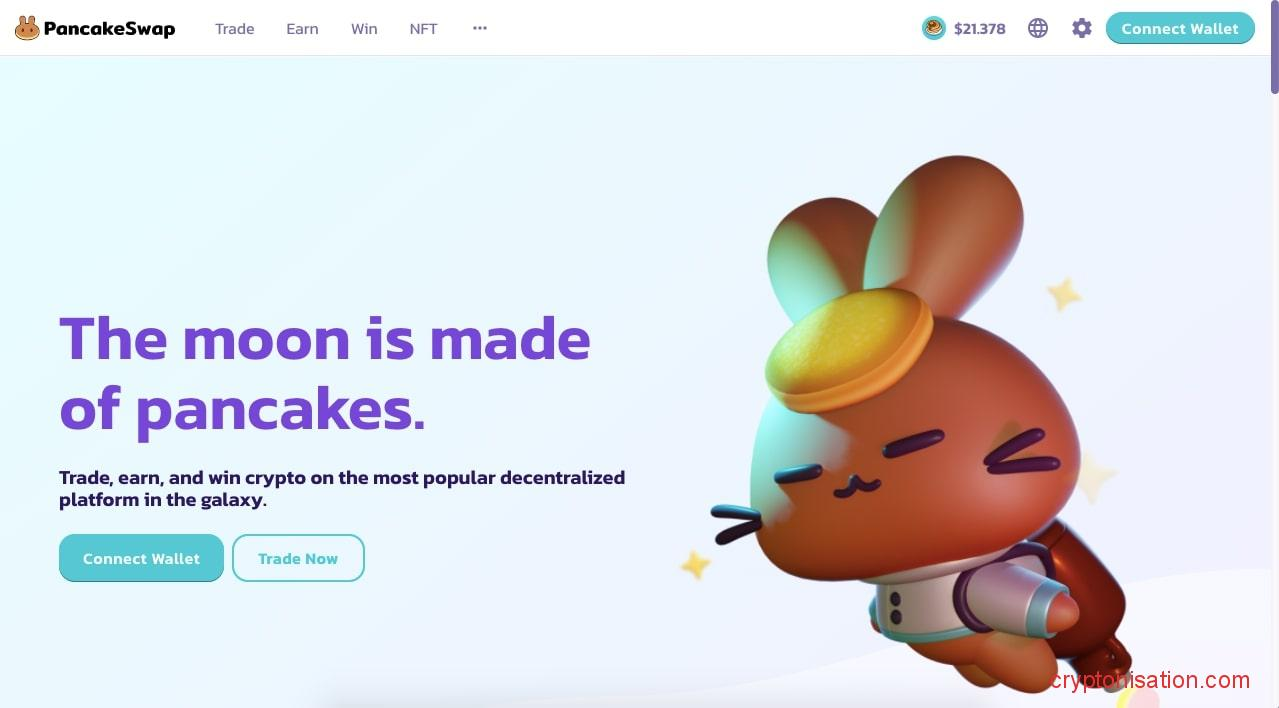The image size is (1279, 708).
Task: Expand the Trade navigation menu
Action: pyautogui.click(x=235, y=28)
